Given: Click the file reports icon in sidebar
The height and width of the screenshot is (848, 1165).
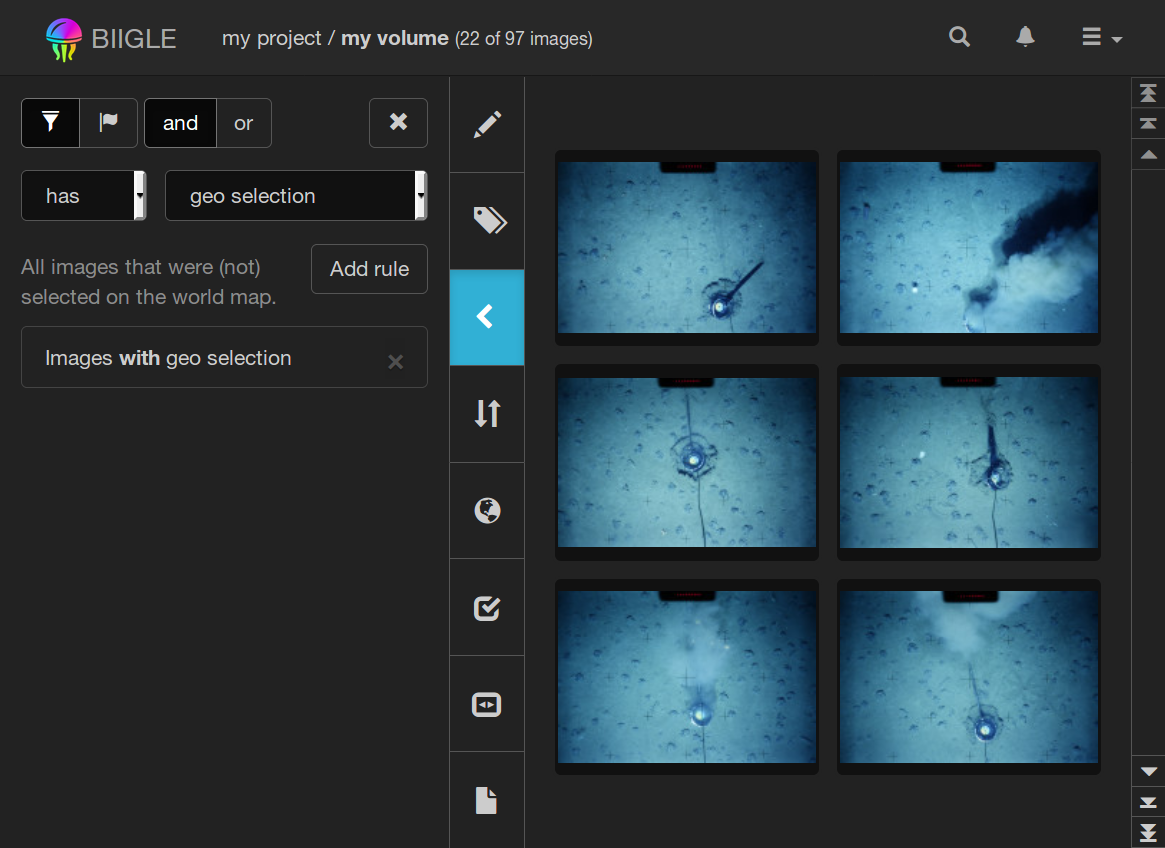Looking at the screenshot, I should click(x=487, y=800).
